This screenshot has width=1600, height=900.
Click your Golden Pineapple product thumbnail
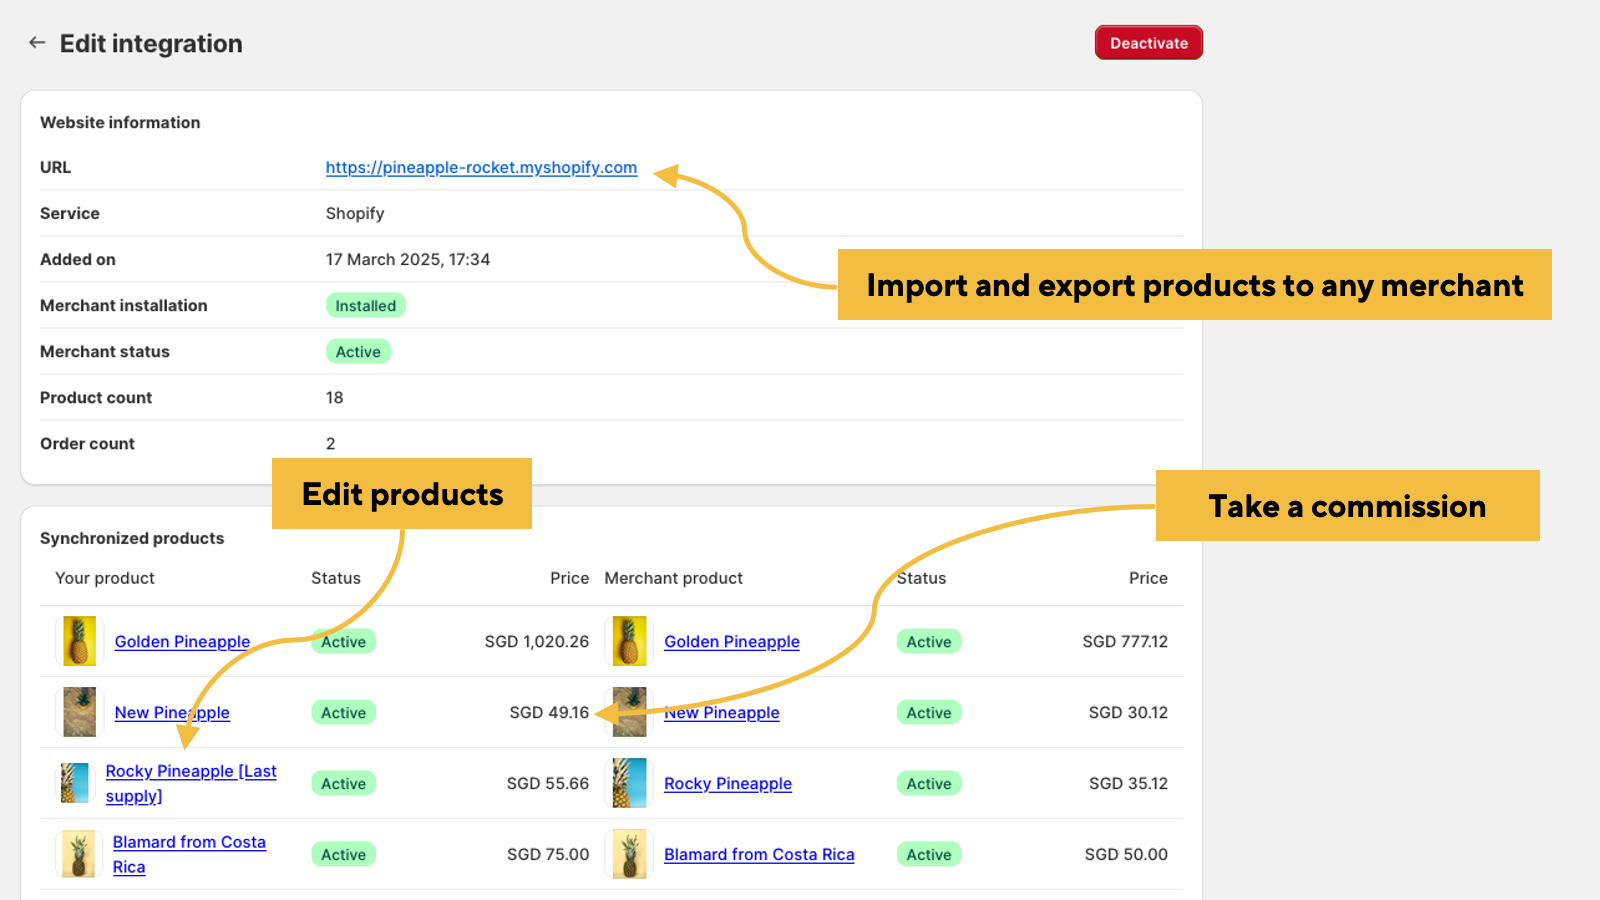[80, 641]
